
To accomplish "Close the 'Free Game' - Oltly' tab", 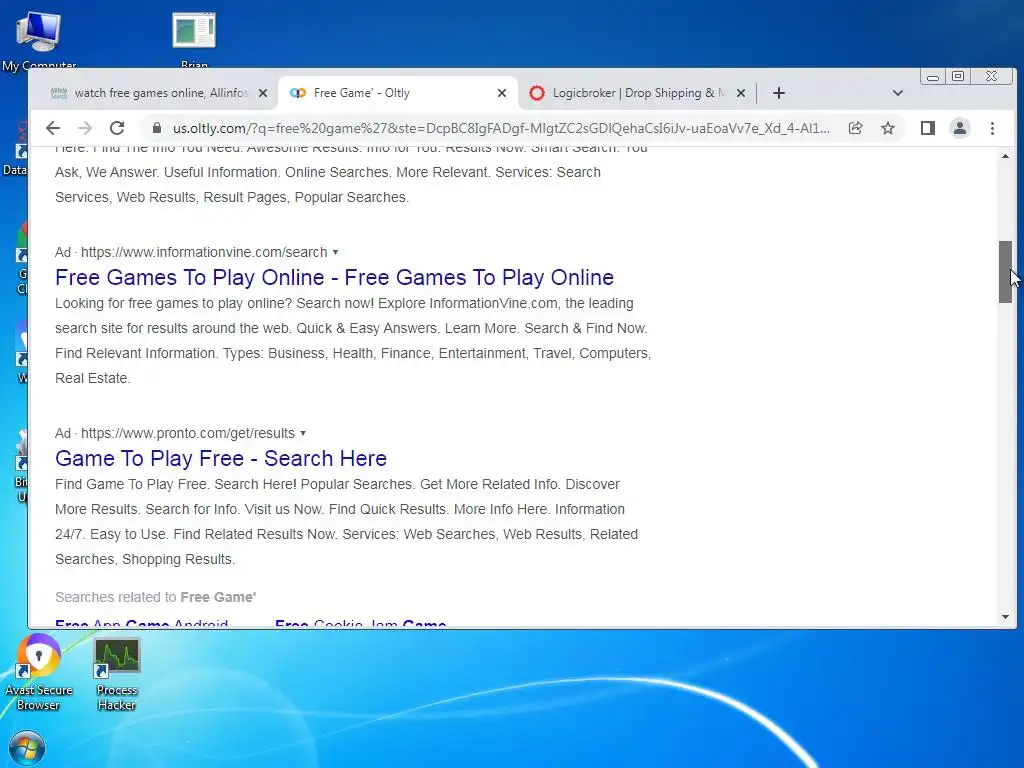I will (x=502, y=93).
